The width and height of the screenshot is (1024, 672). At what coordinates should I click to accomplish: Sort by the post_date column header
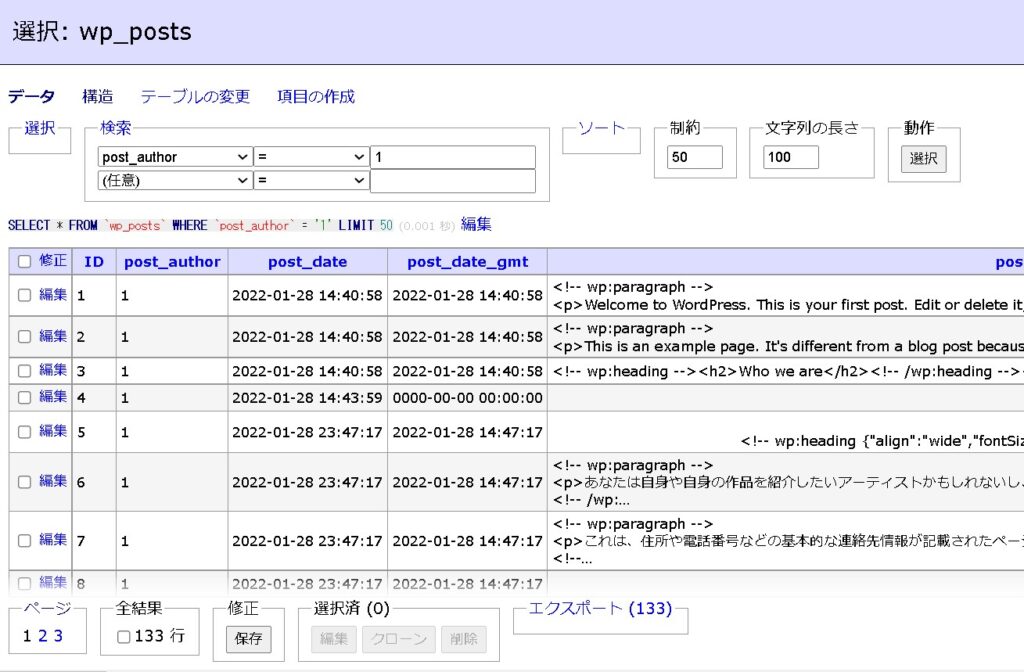(x=307, y=262)
